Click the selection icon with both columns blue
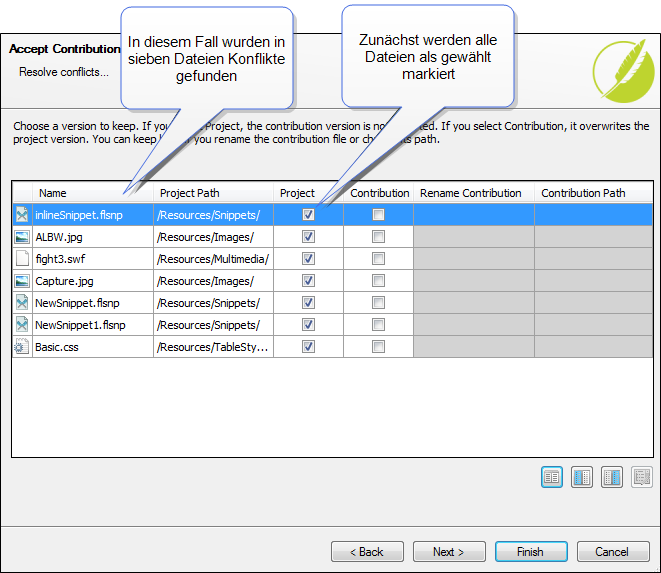The width and height of the screenshot is (661, 573). pos(611,477)
